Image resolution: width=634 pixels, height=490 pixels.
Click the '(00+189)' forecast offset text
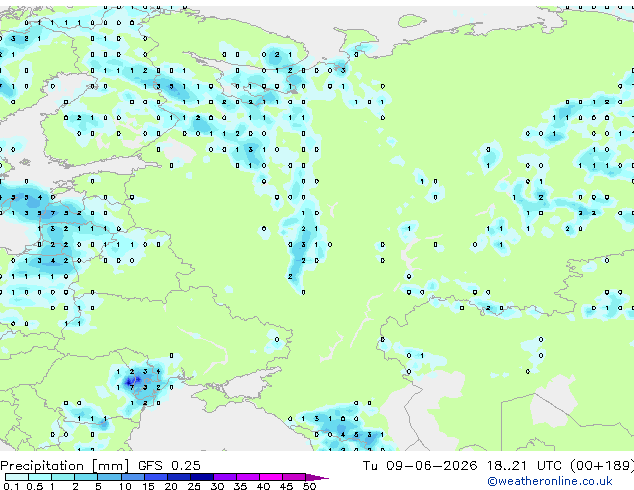(602, 466)
